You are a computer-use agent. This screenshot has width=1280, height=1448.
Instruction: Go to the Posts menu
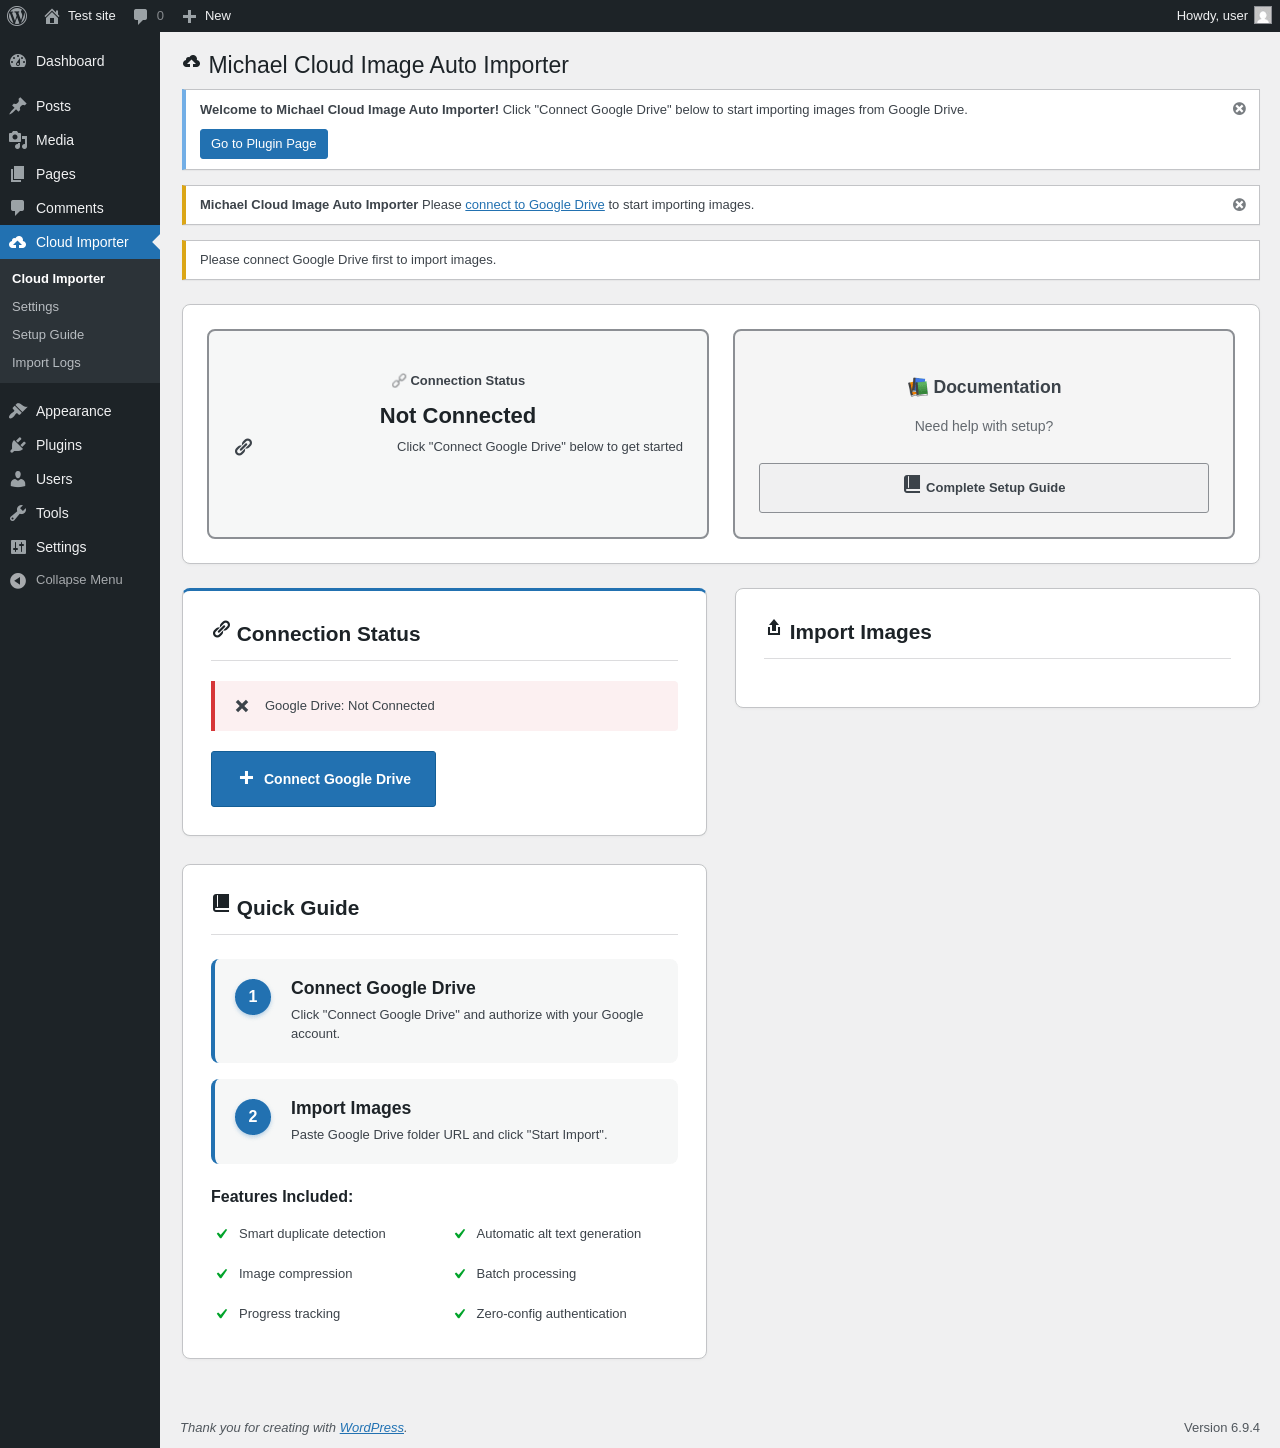click(80, 106)
